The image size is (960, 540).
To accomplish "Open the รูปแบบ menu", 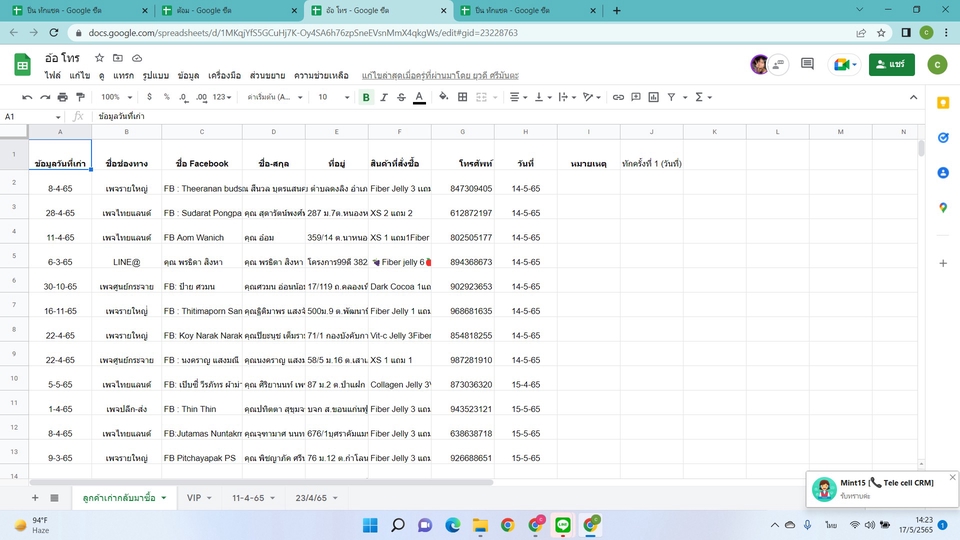I will [156, 75].
